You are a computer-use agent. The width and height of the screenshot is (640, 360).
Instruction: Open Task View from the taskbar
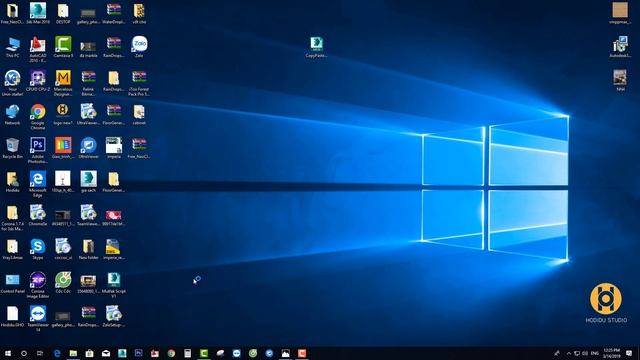coord(40,353)
